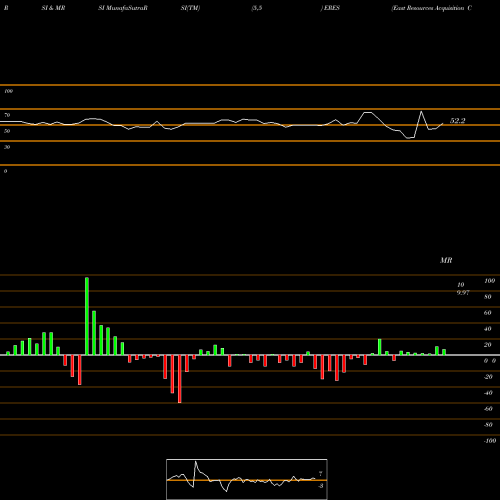The height and width of the screenshot is (500, 500).
Task: Click the RSI axis label 100
Action: tap(8, 91)
